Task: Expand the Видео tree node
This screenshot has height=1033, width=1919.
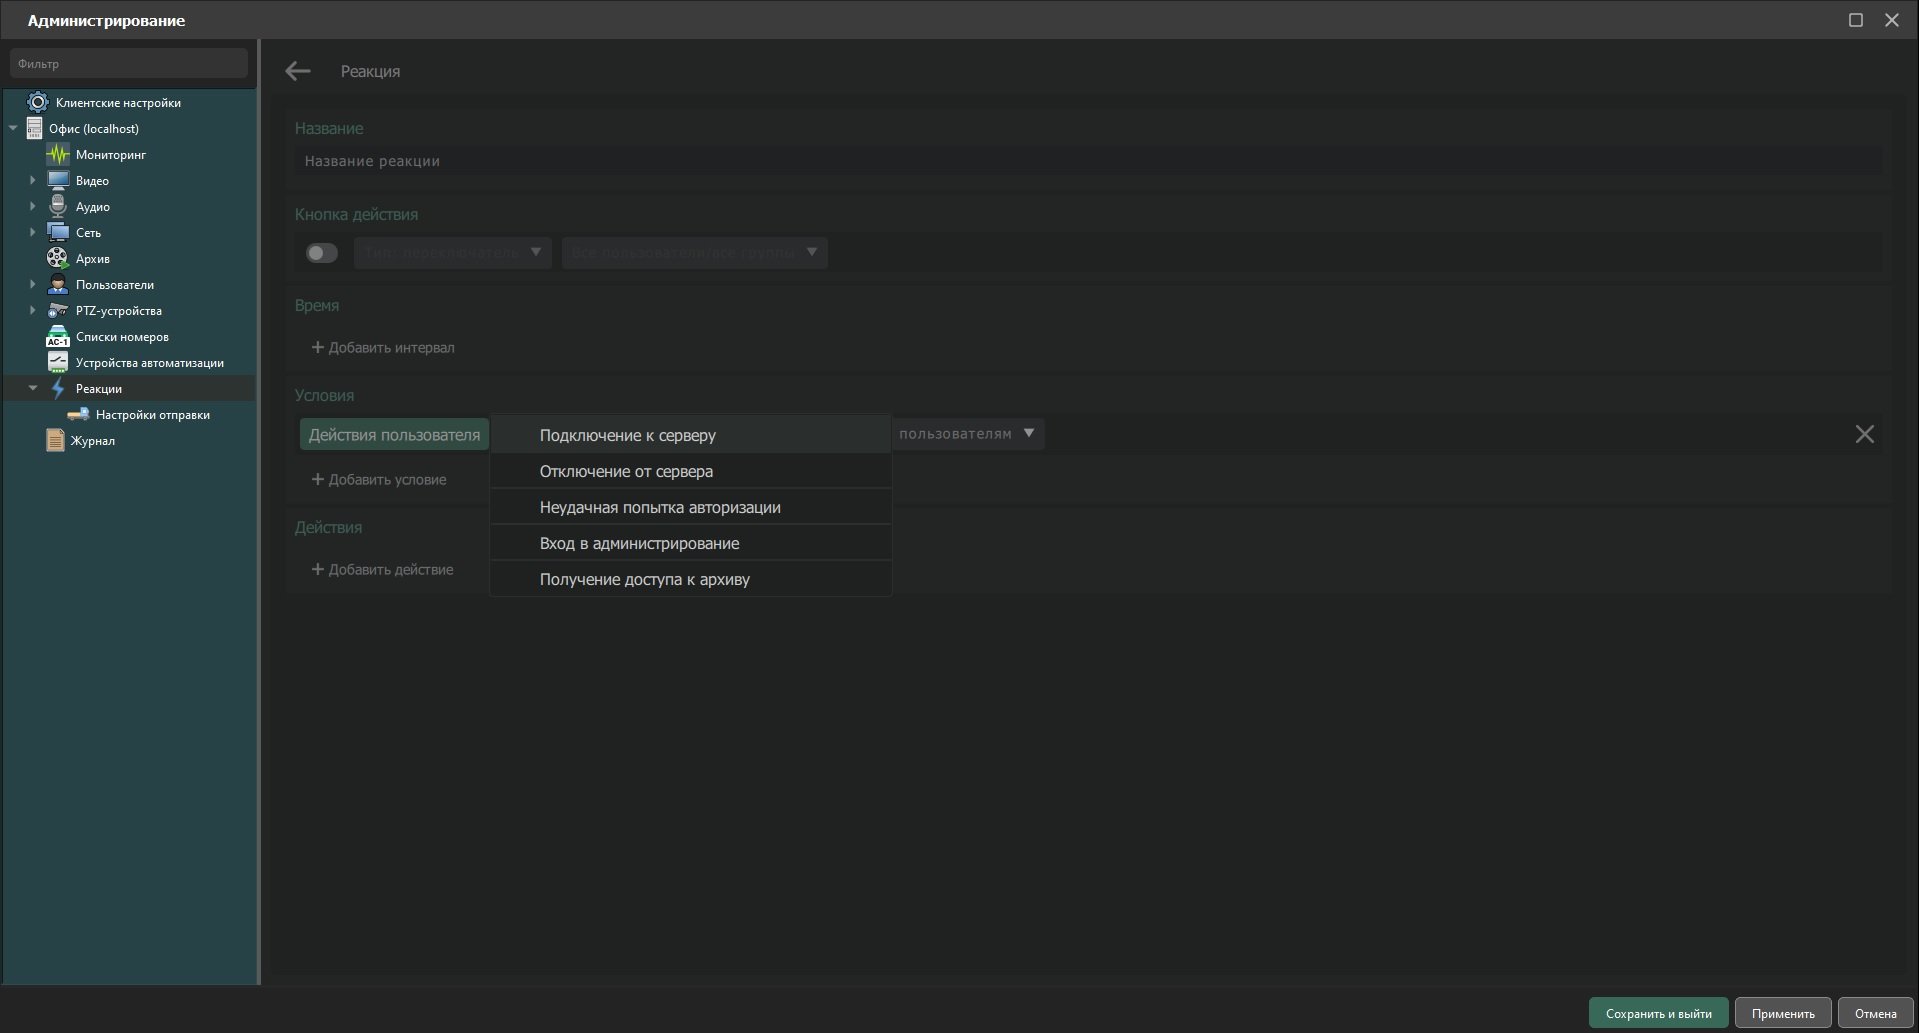Action: pos(32,181)
